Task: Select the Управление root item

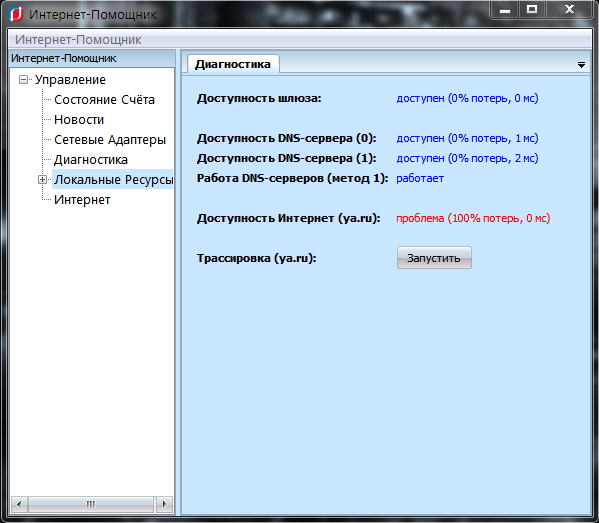Action: click(x=70, y=80)
